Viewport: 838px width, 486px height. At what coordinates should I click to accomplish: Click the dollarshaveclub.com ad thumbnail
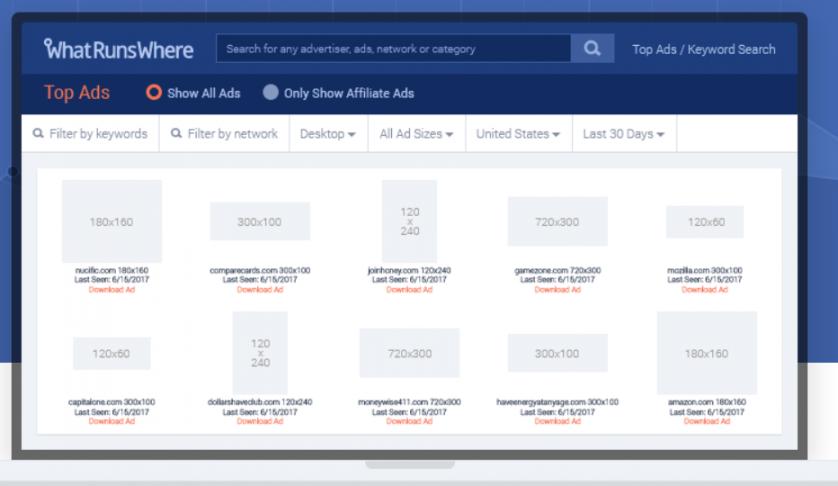[259, 352]
